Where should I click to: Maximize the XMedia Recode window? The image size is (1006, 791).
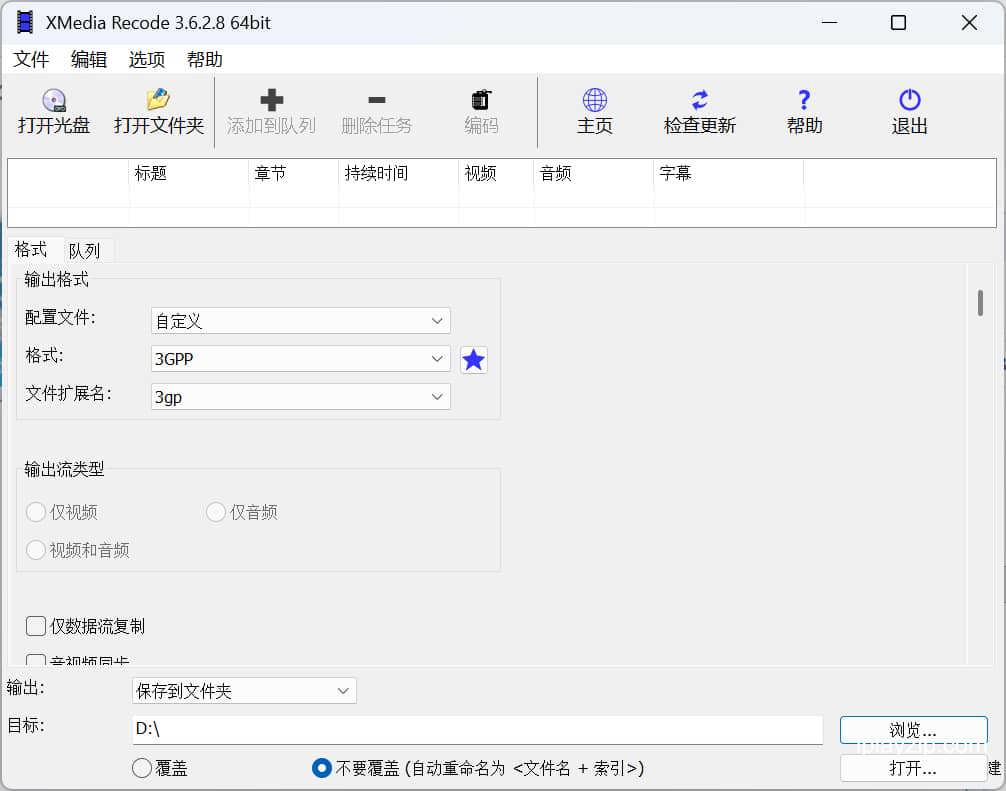point(899,22)
